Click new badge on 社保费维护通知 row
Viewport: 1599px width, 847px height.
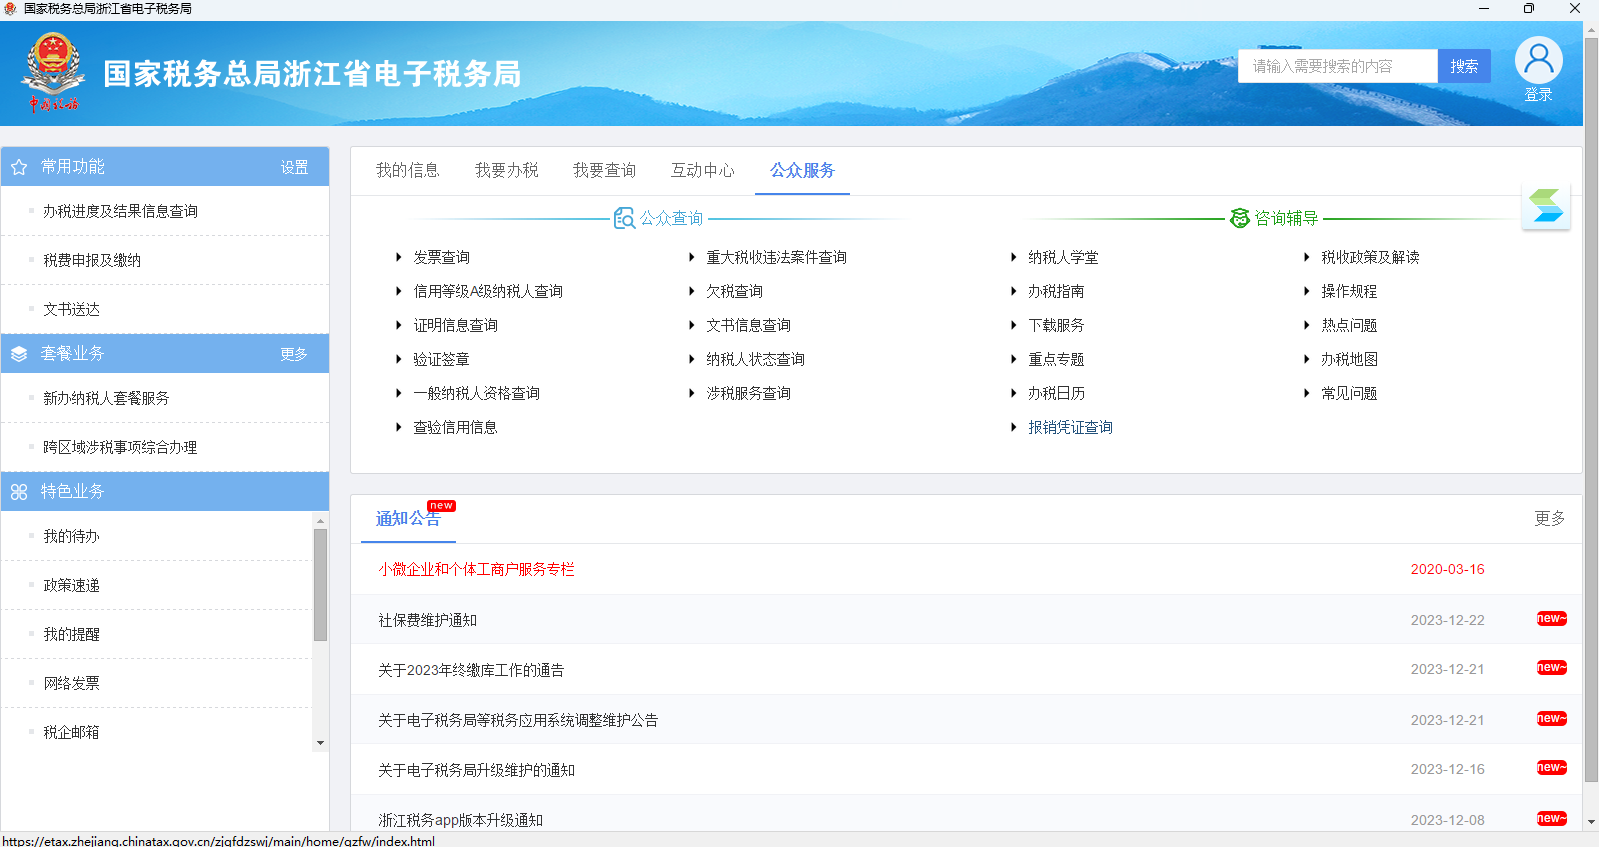tap(1551, 619)
